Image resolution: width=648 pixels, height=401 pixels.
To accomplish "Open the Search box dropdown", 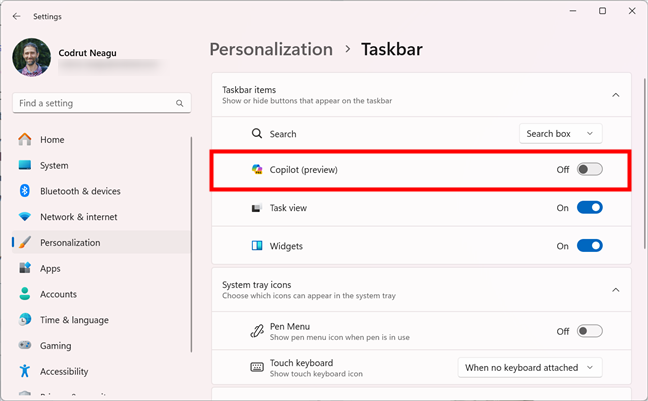I will [560, 134].
